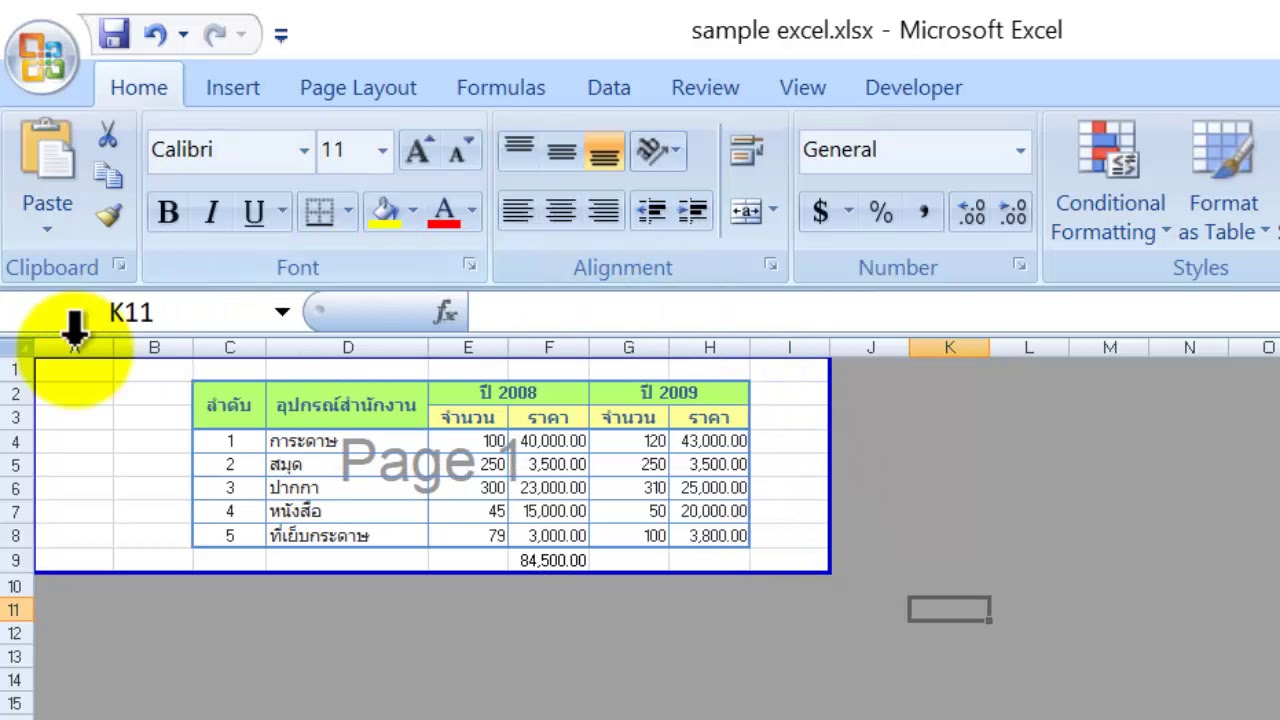
Task: Open Number dialog launcher
Action: coord(1019,264)
